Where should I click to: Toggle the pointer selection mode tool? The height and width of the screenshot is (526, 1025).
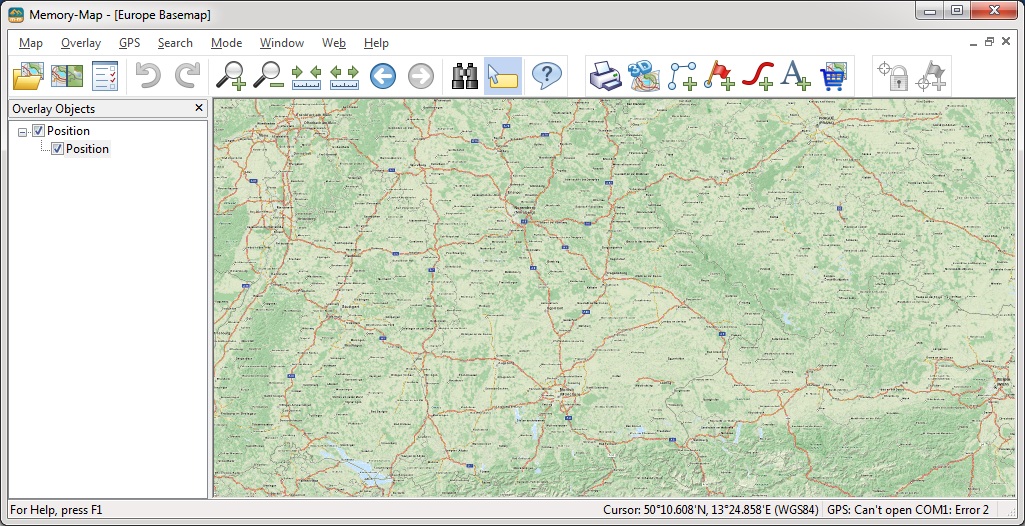click(x=503, y=76)
